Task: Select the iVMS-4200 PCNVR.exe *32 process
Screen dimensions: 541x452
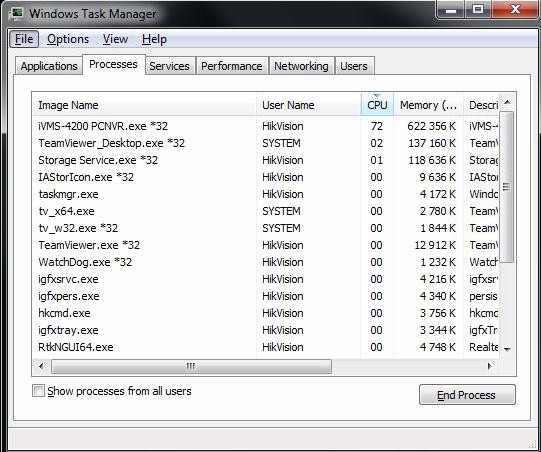Action: click(266, 126)
